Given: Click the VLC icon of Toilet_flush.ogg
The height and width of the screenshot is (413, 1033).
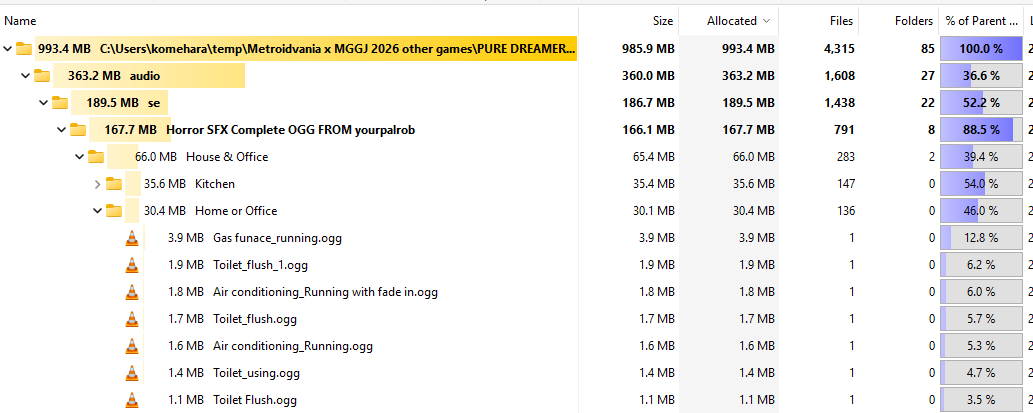Looking at the screenshot, I should (132, 319).
